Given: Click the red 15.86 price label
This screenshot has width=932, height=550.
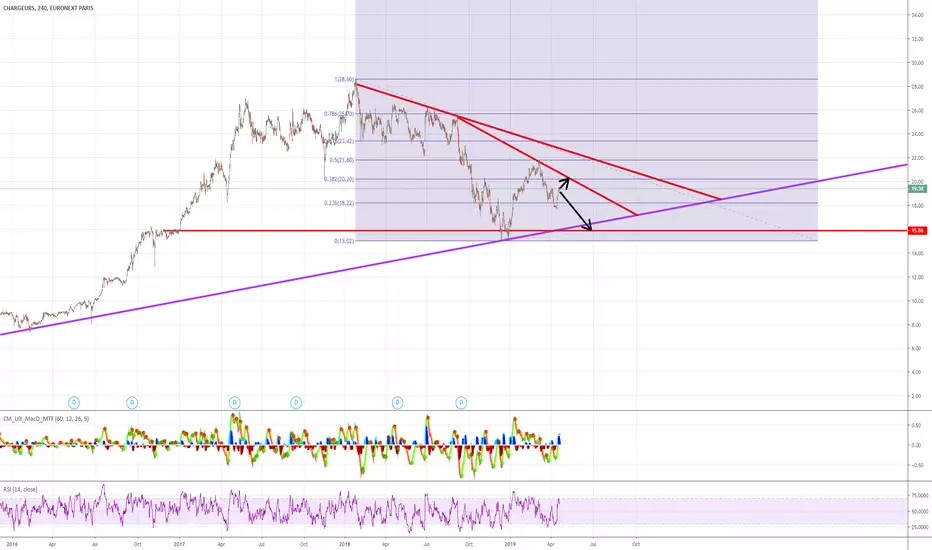Looking at the screenshot, I should (x=917, y=230).
